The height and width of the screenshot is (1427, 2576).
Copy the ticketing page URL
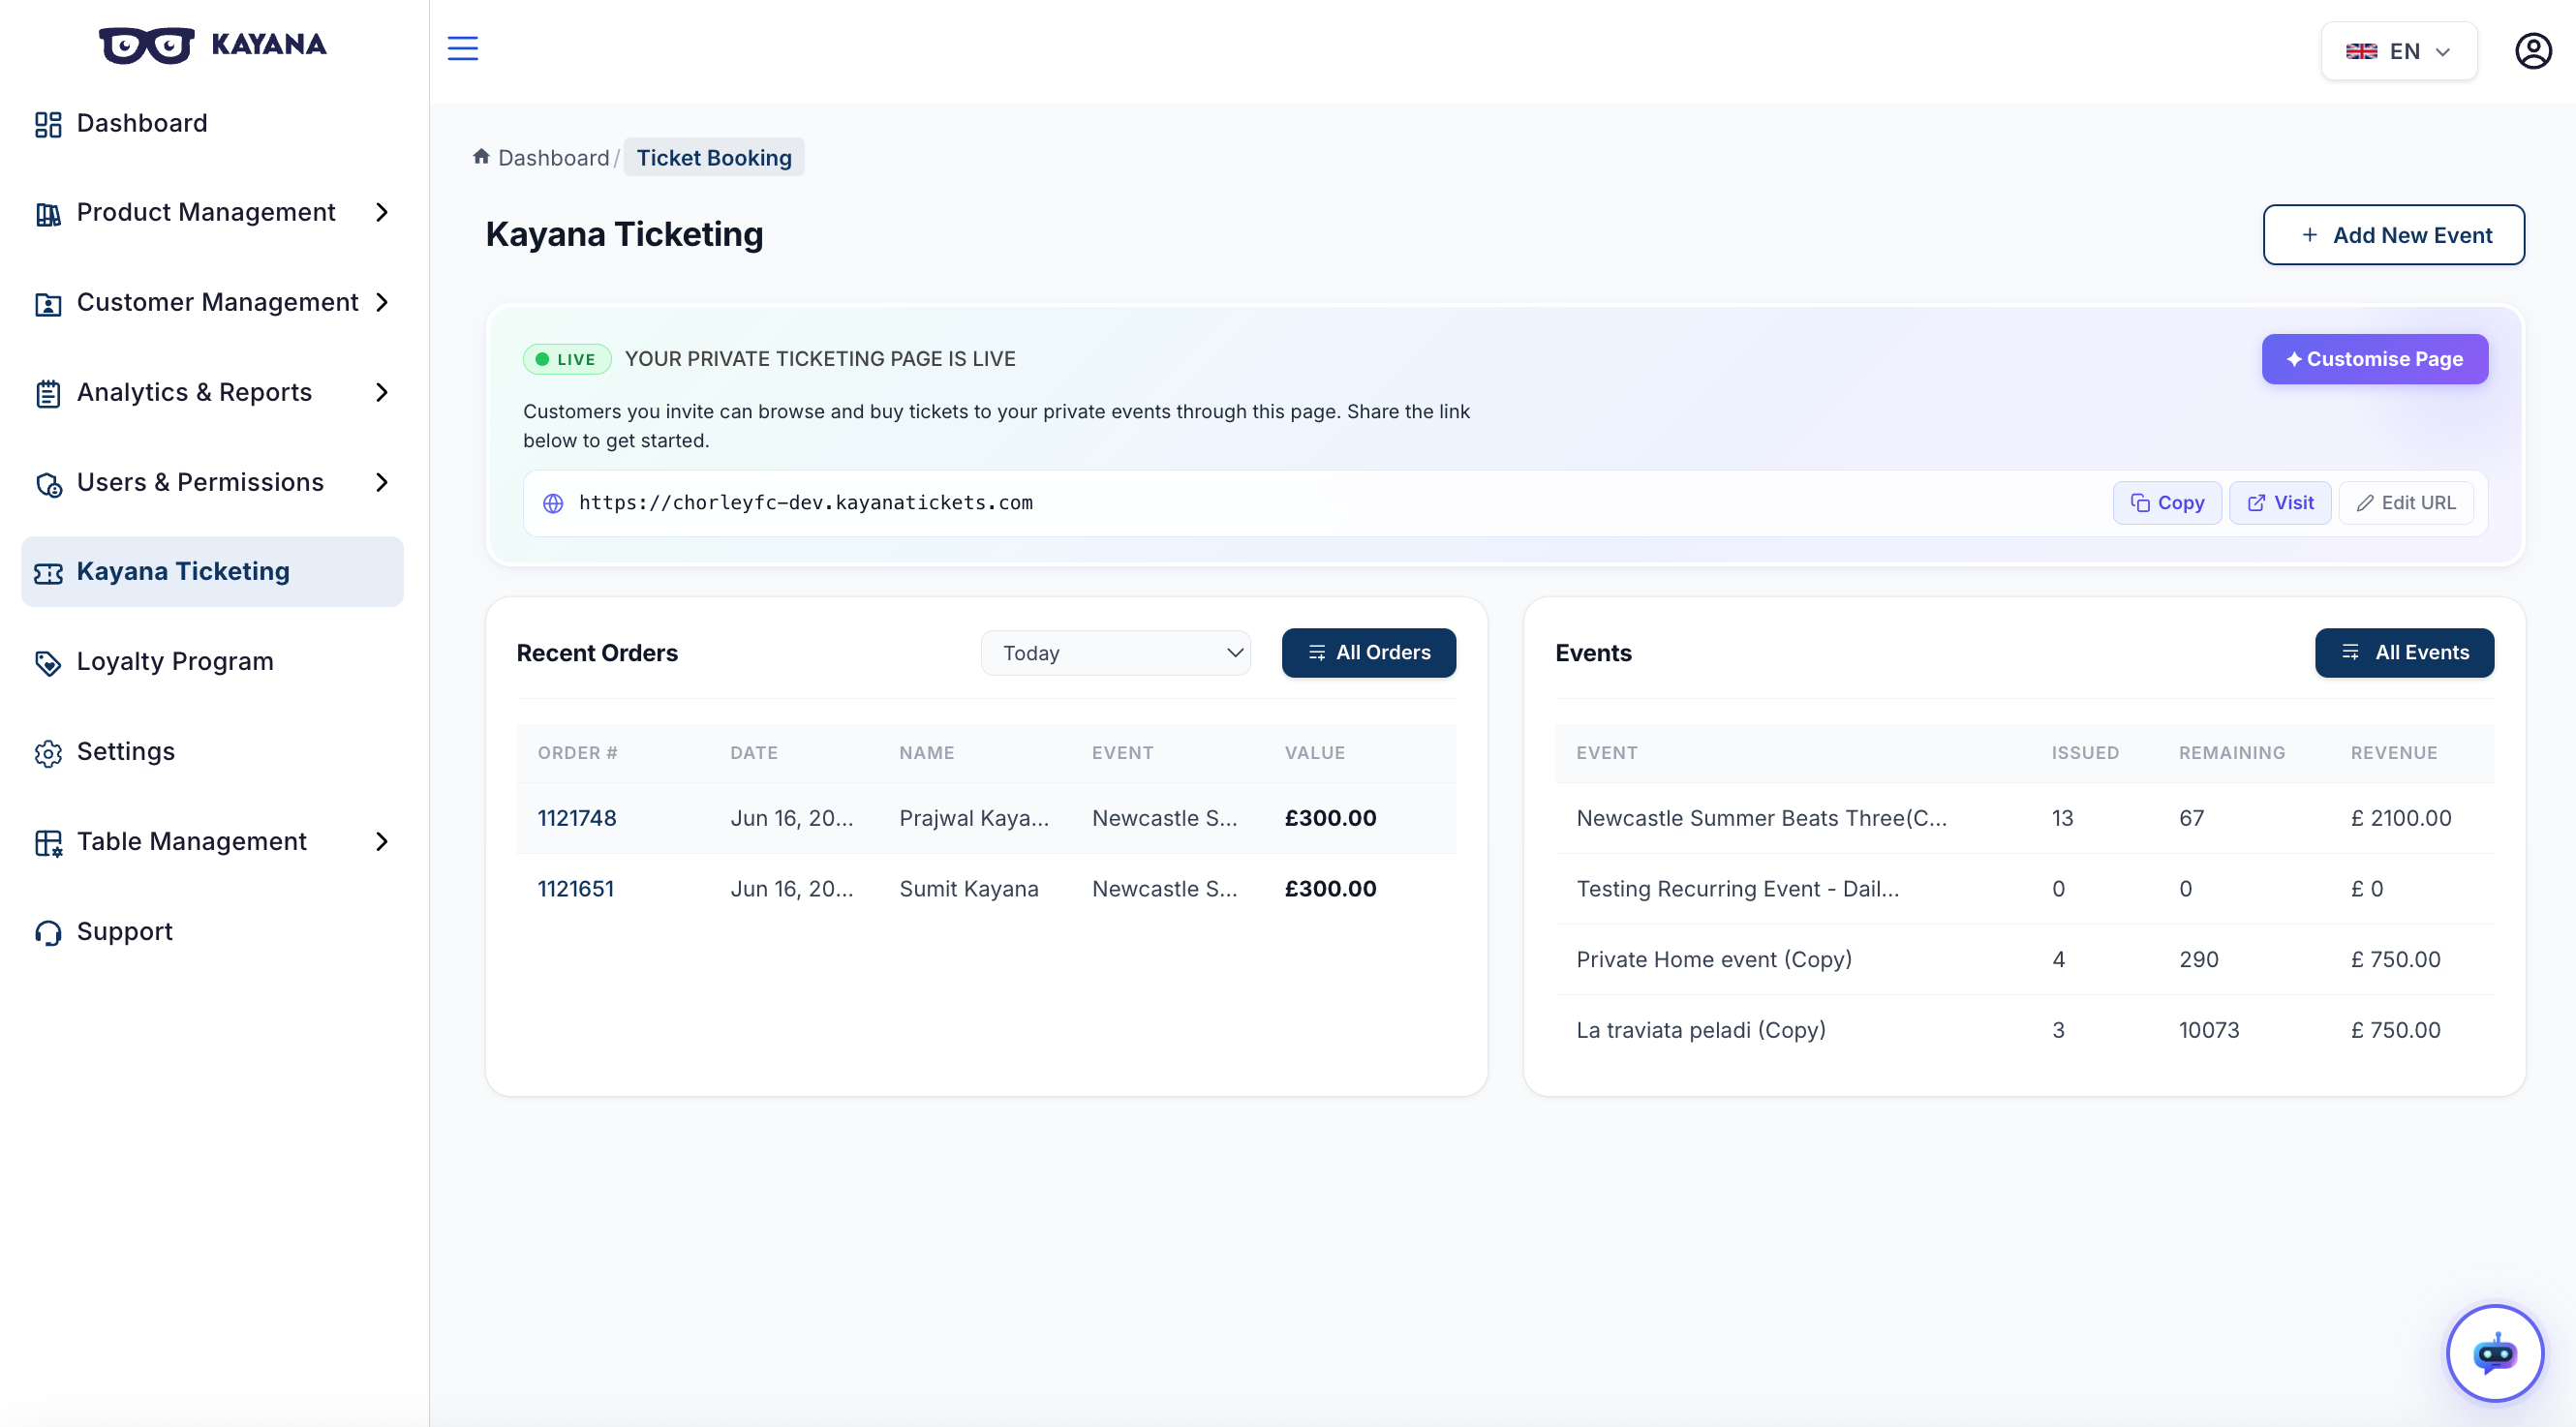click(x=2166, y=503)
